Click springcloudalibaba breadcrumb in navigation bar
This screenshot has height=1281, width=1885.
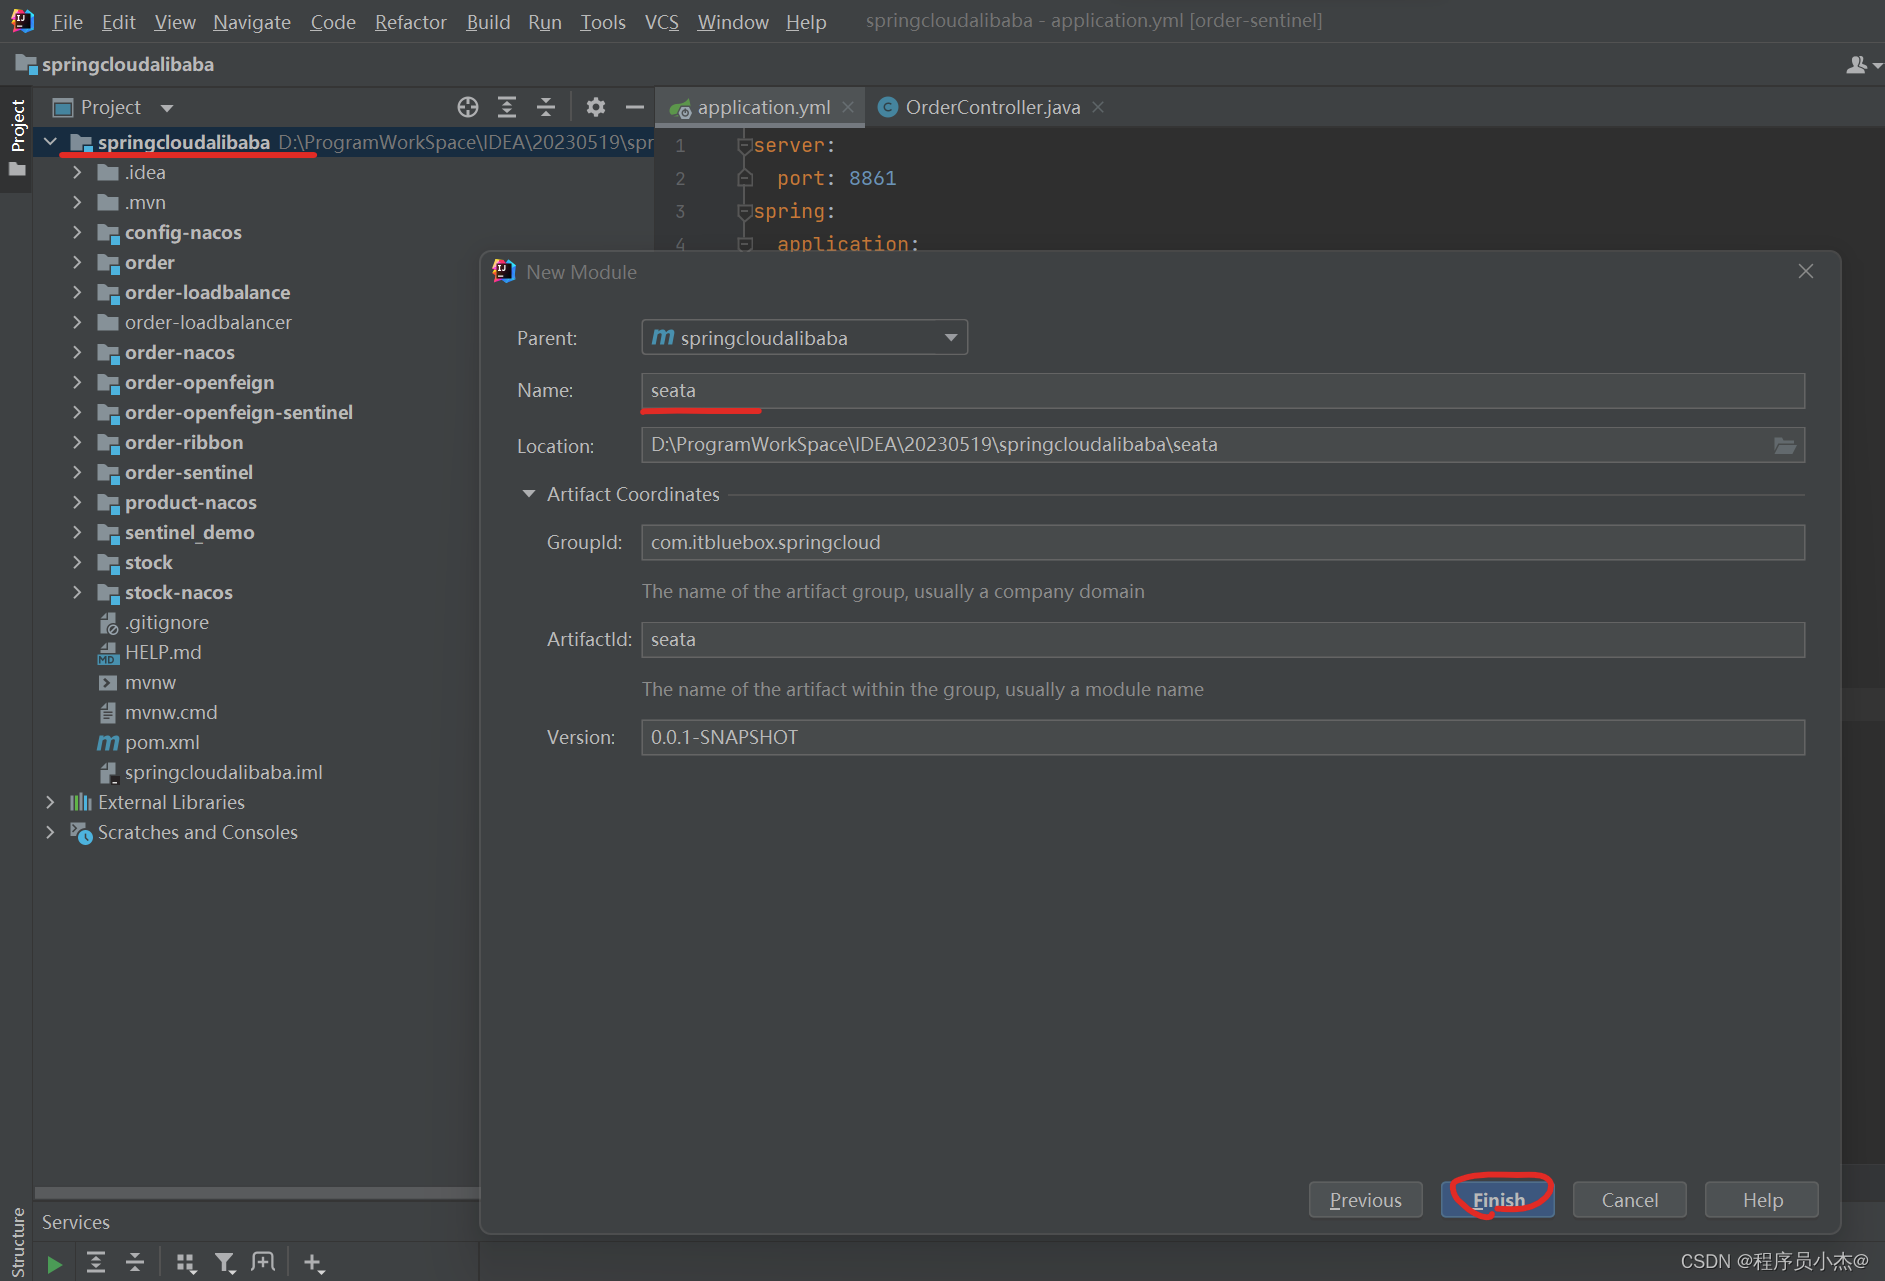pos(127,64)
